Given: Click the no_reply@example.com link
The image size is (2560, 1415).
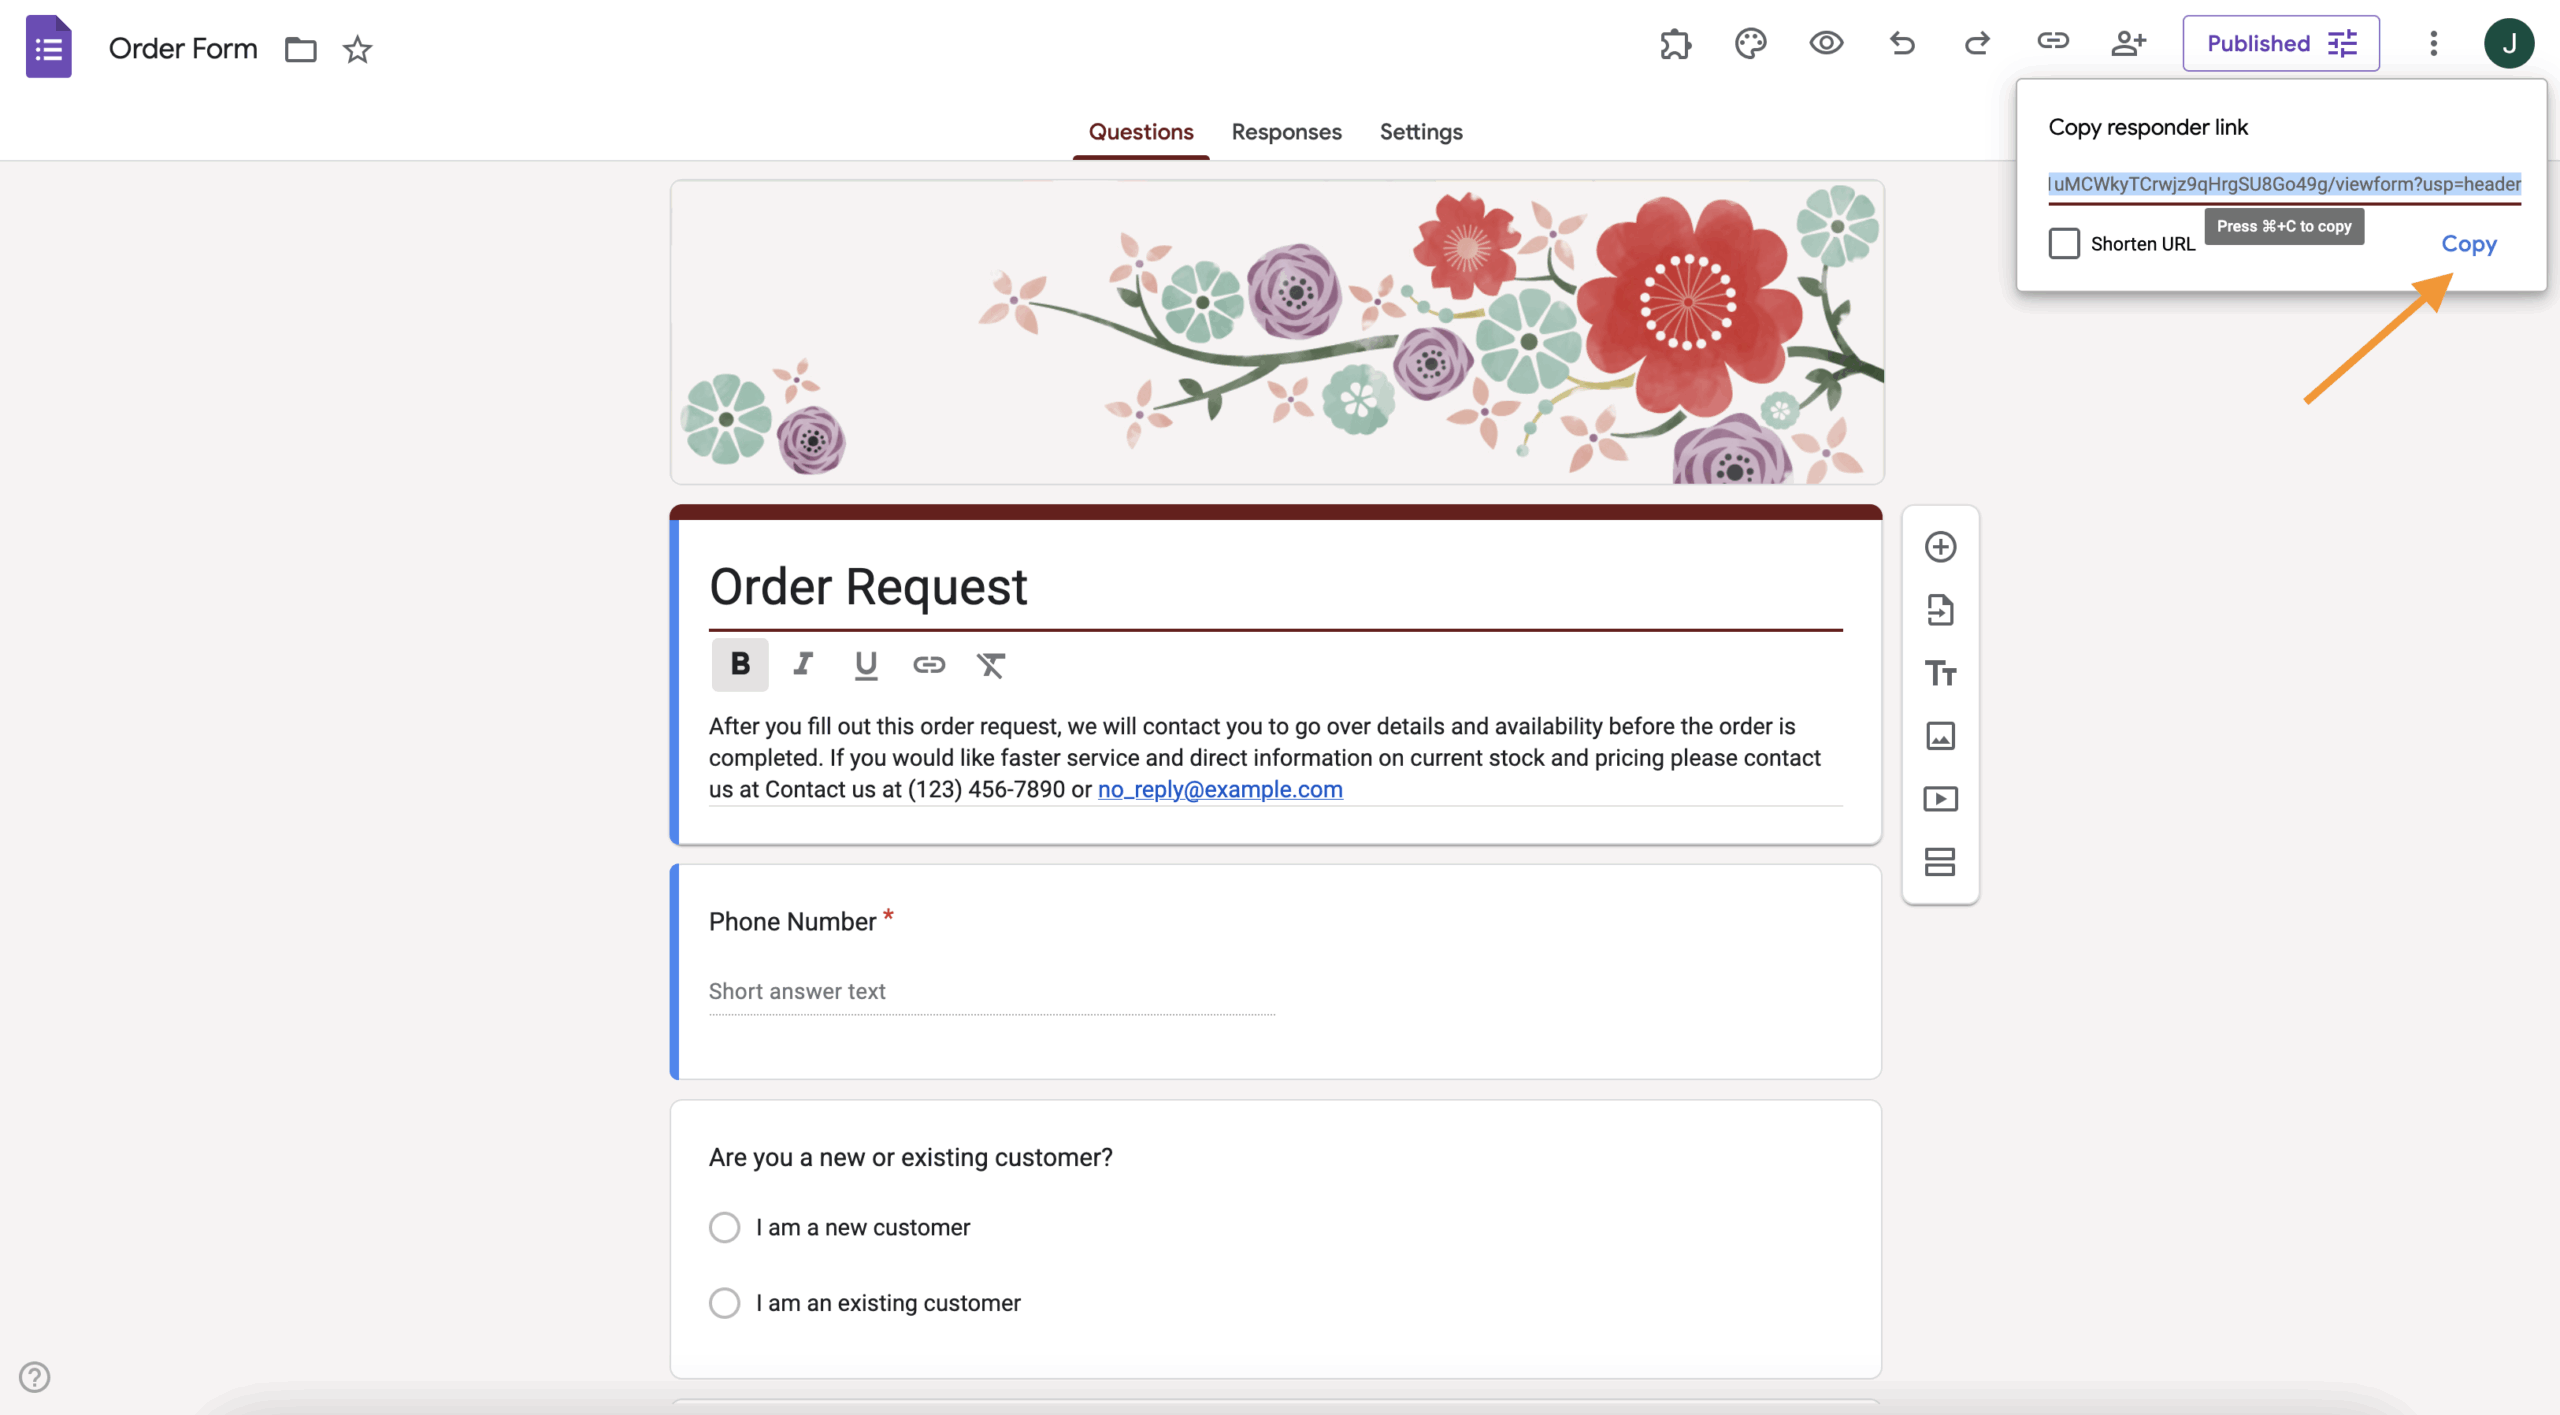Looking at the screenshot, I should point(1220,790).
